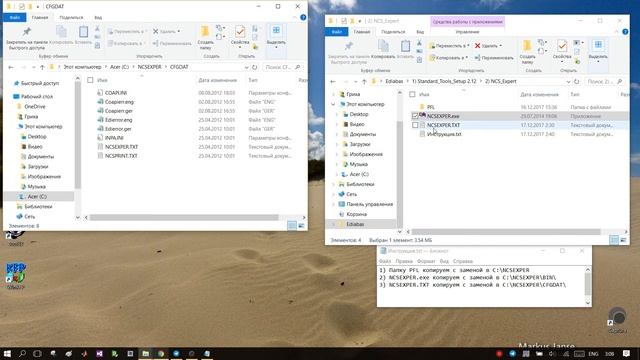Collapse Этот компьютер in NCS_Expert tree
The height and width of the screenshot is (360, 640).
coord(333,104)
